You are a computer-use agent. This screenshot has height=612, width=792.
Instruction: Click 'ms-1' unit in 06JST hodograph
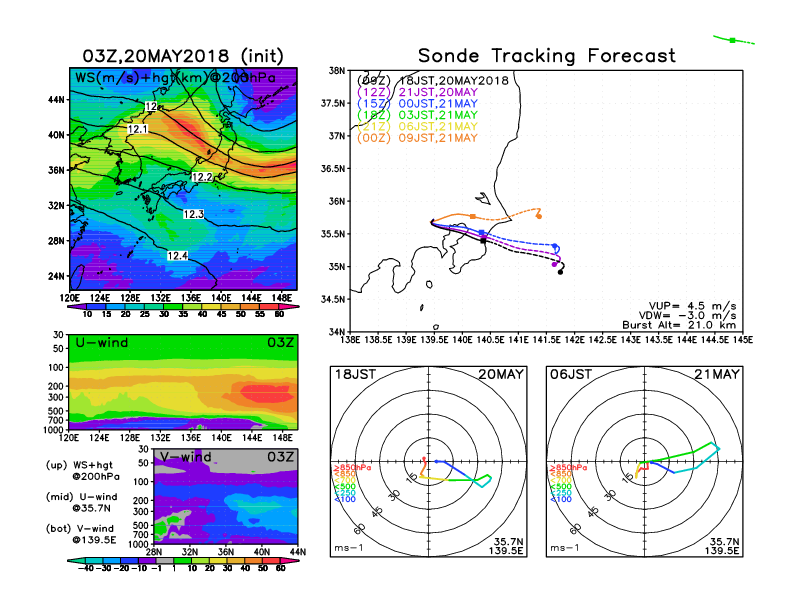click(565, 548)
